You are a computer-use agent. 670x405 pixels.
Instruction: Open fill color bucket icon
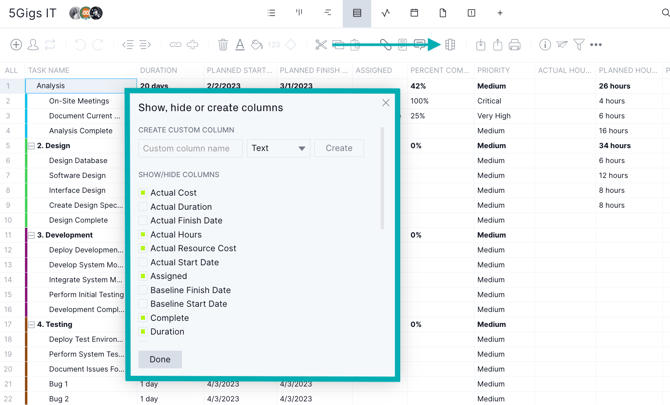(x=257, y=44)
